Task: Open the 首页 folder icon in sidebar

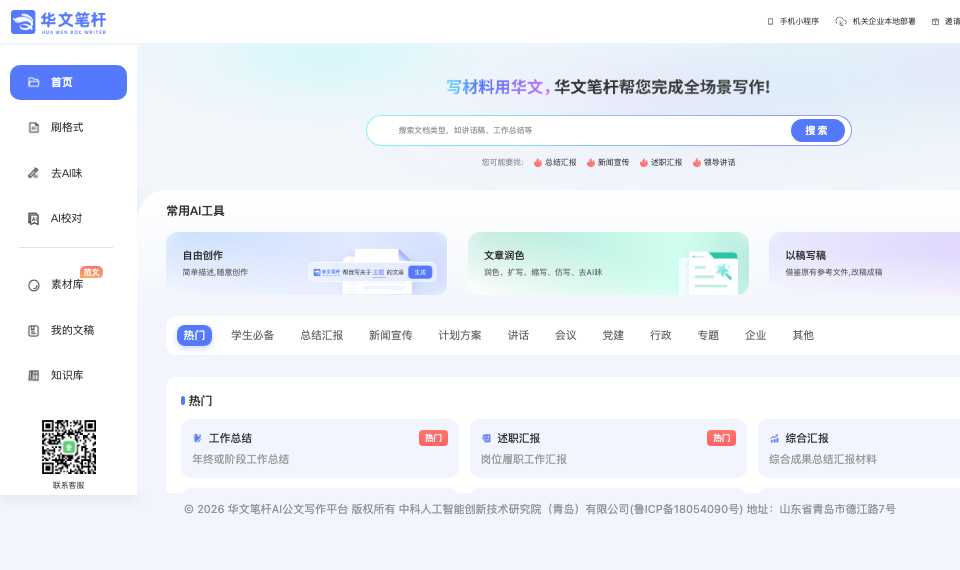Action: (x=34, y=82)
